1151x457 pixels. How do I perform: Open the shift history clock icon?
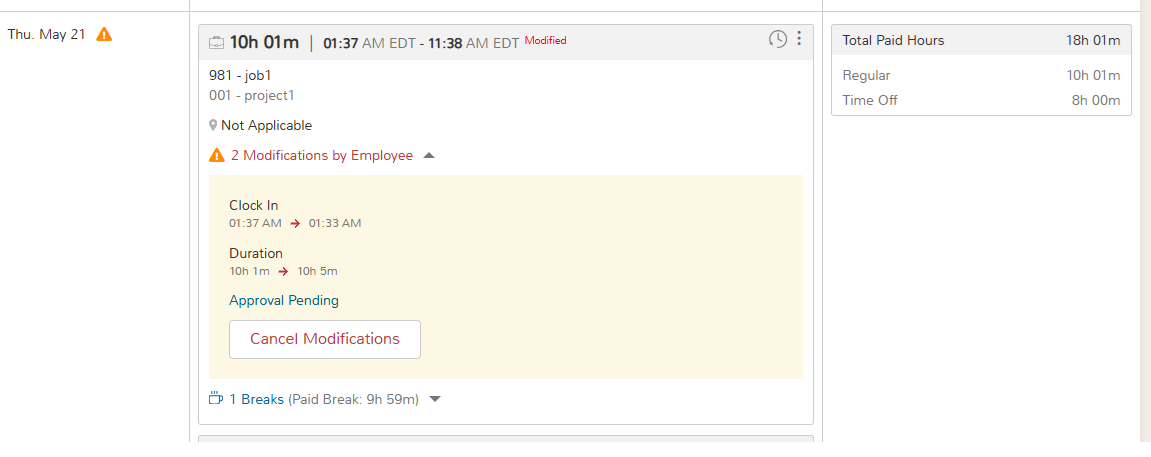pyautogui.click(x=777, y=39)
